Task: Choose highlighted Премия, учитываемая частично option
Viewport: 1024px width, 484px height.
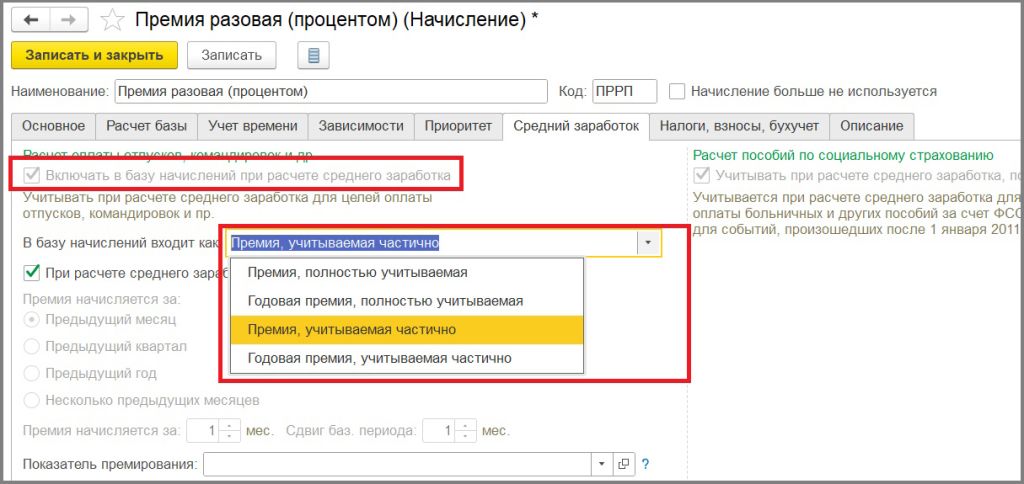Action: click(x=408, y=330)
